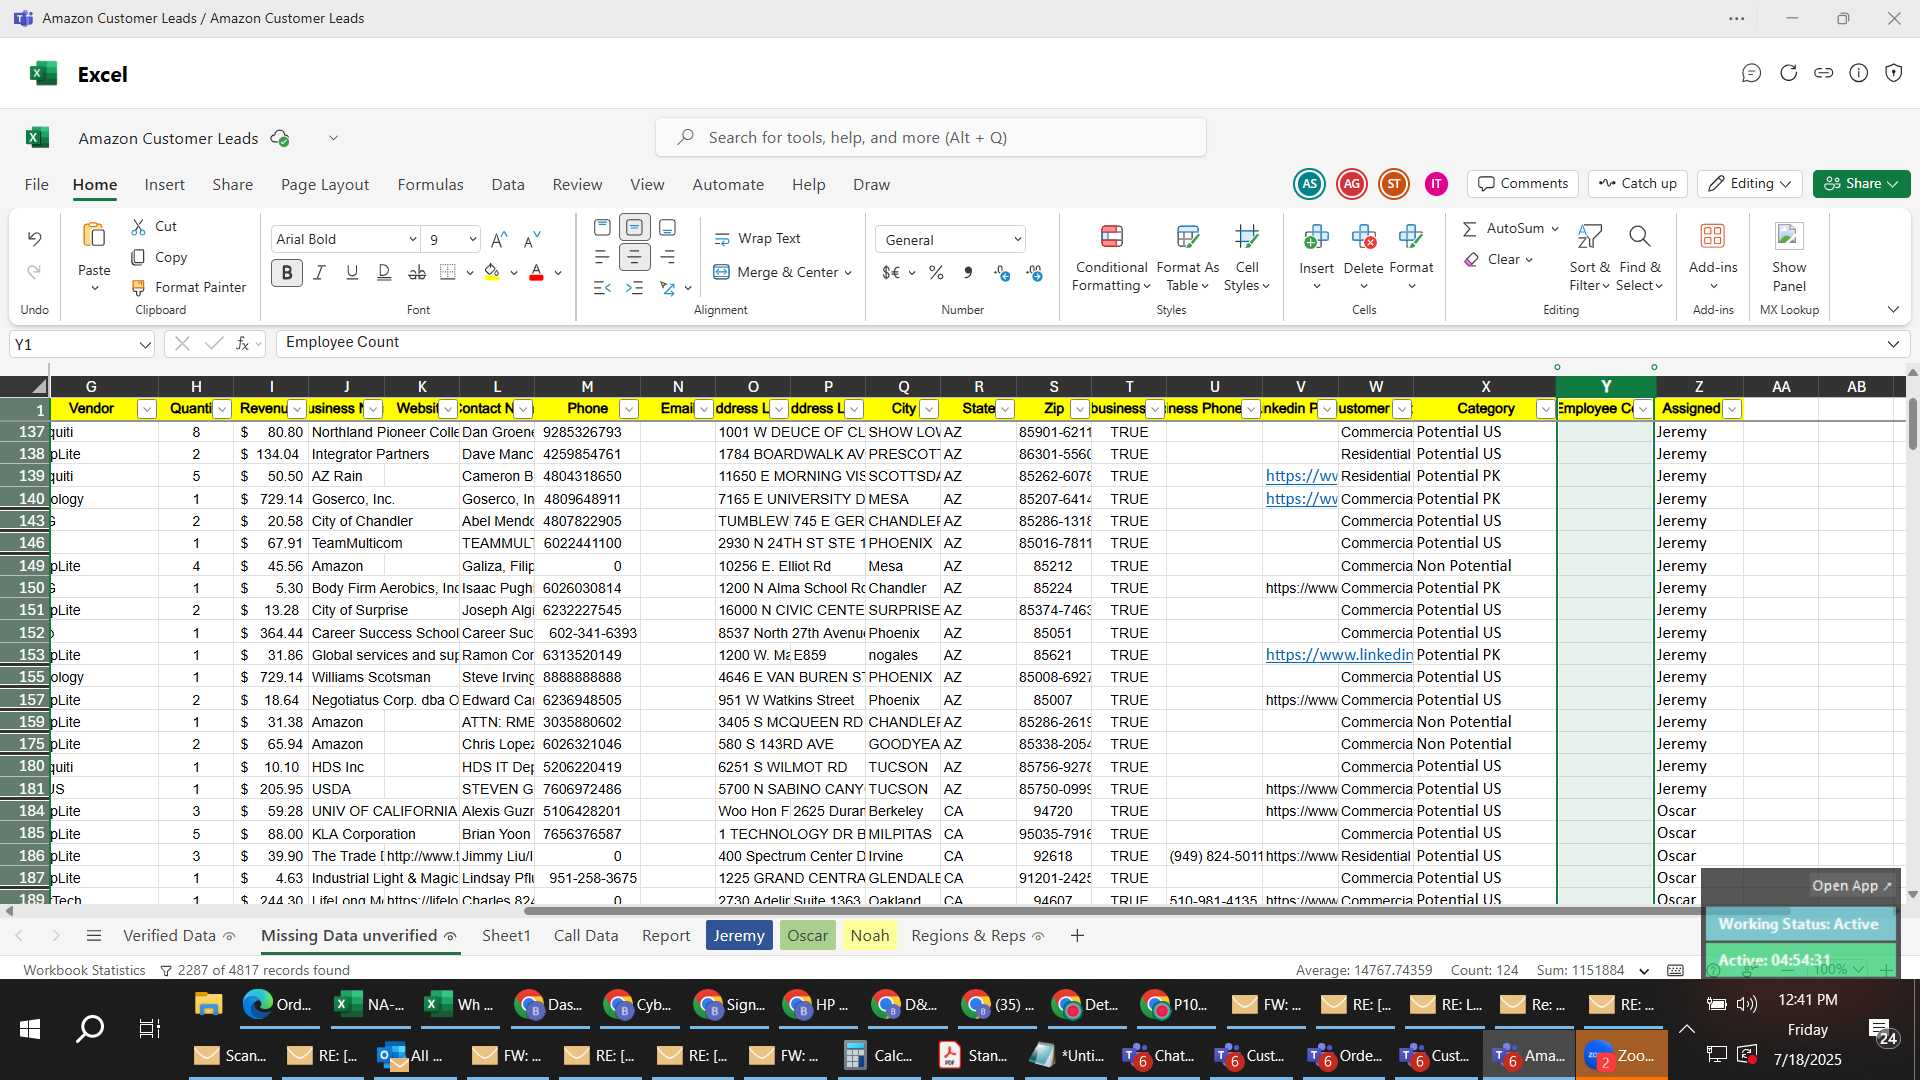
Task: Open Vendor column filter dropdown
Action: 146,409
